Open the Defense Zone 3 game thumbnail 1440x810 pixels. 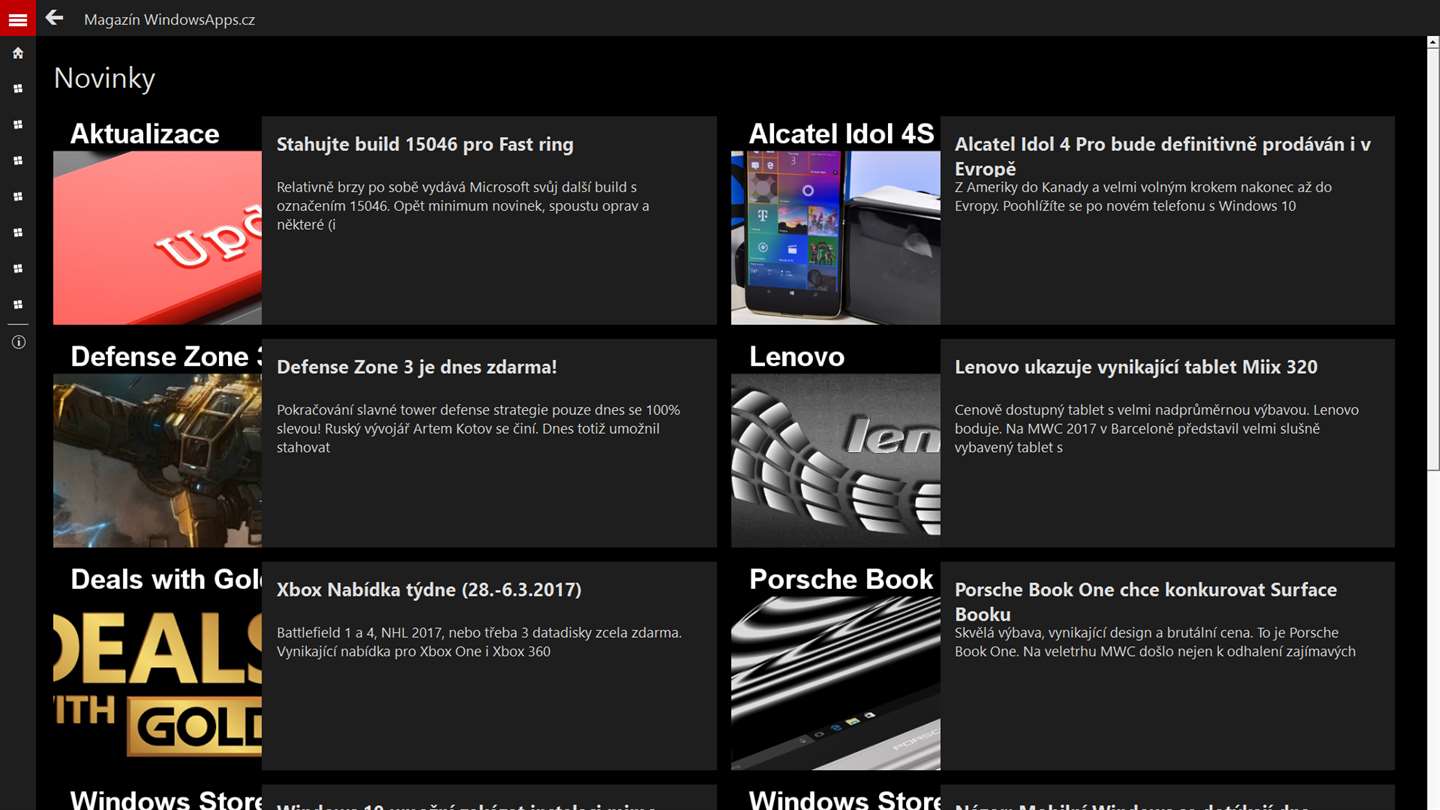157,461
